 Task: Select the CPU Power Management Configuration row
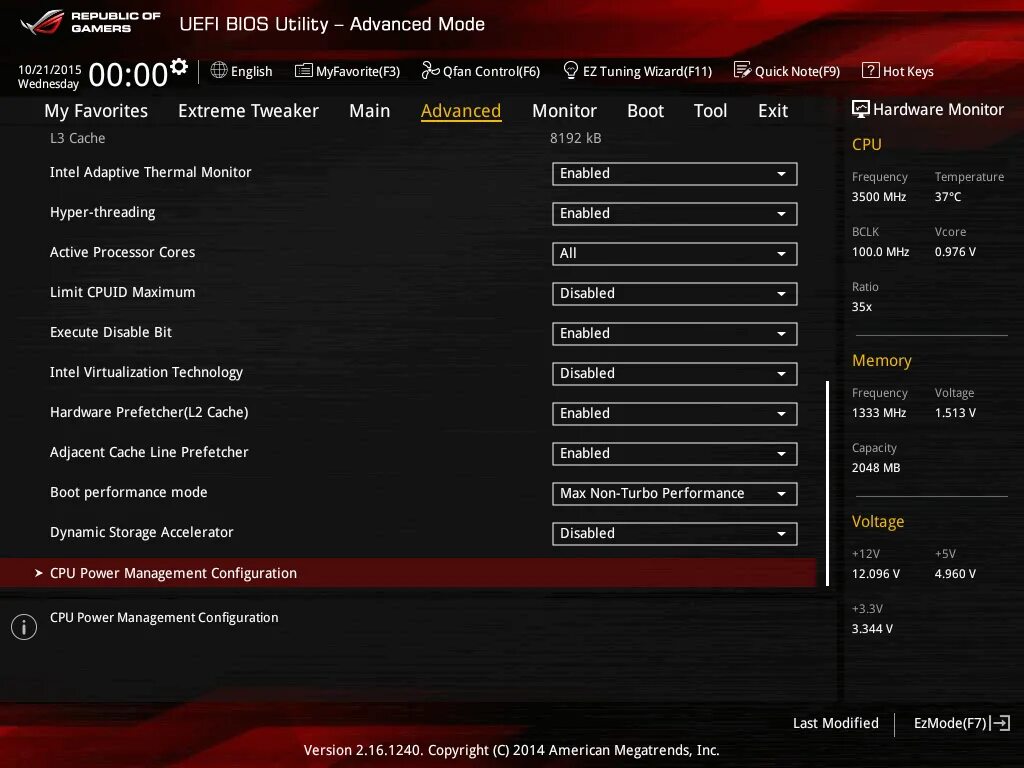408,573
